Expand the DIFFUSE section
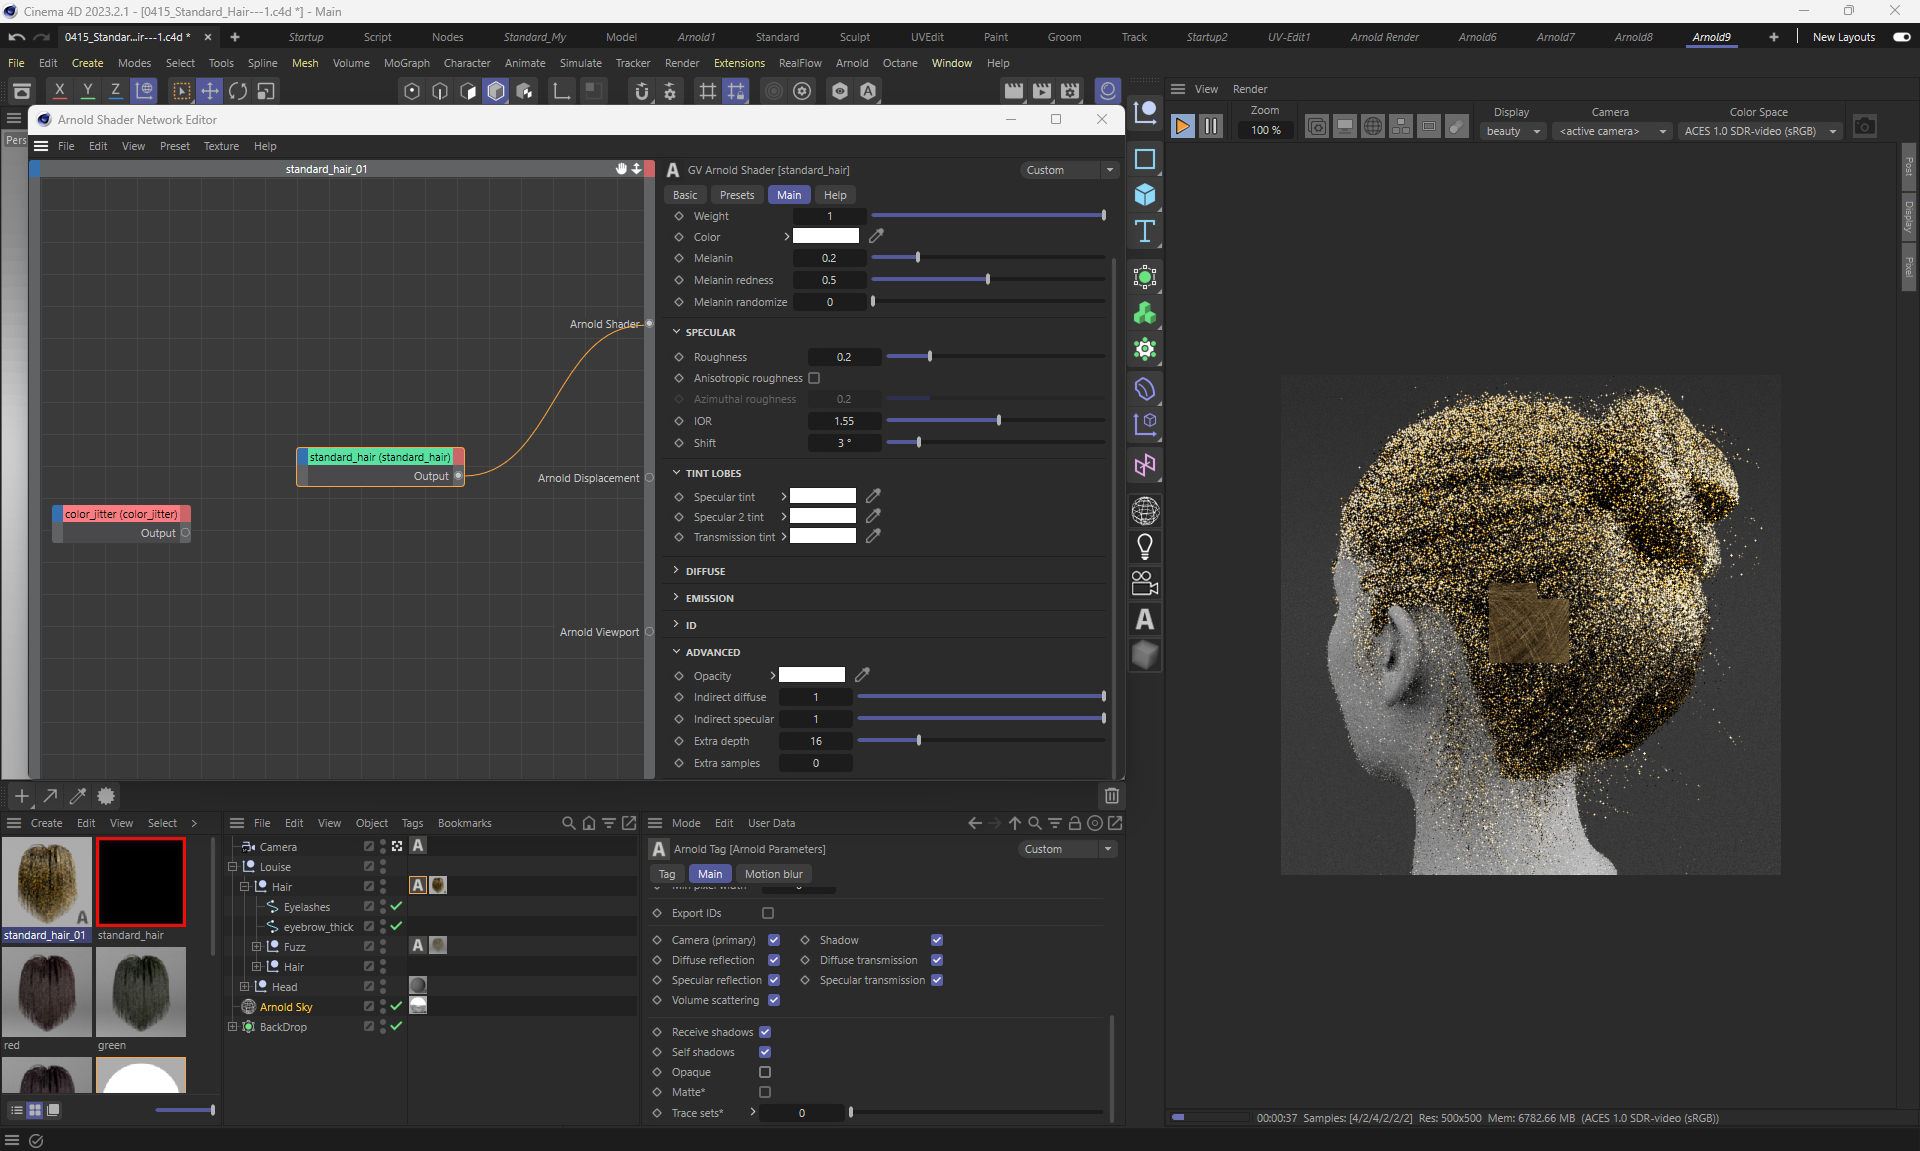The image size is (1920, 1151). tap(704, 571)
